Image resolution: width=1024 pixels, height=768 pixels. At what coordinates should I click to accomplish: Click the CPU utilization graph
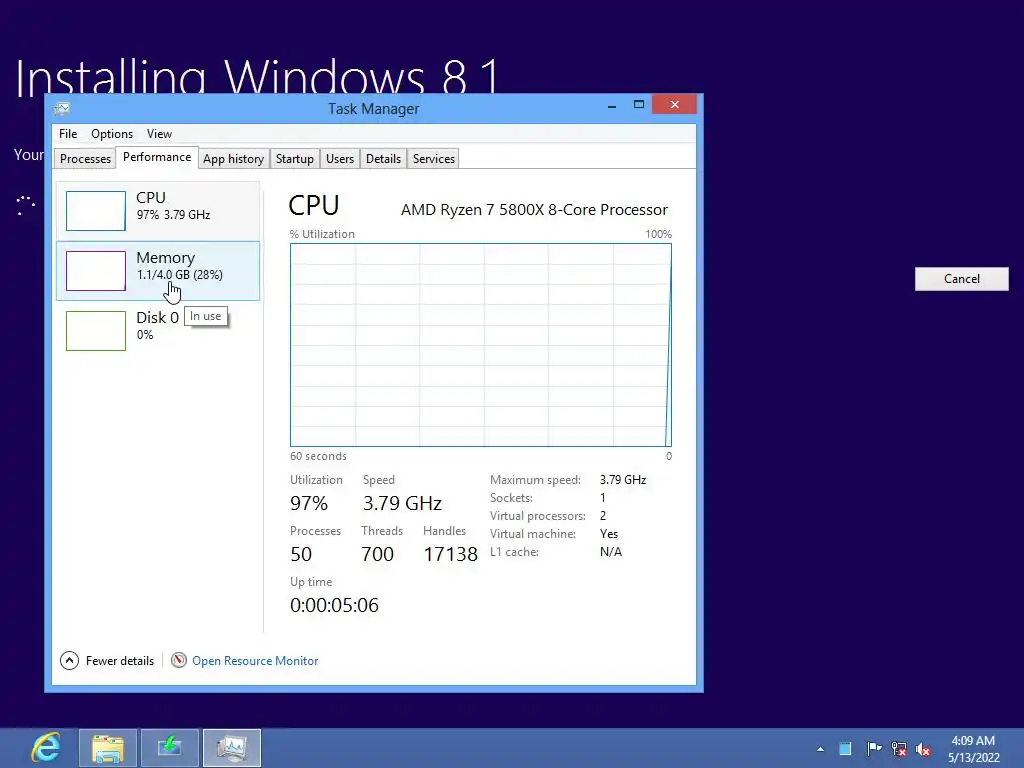(x=481, y=345)
